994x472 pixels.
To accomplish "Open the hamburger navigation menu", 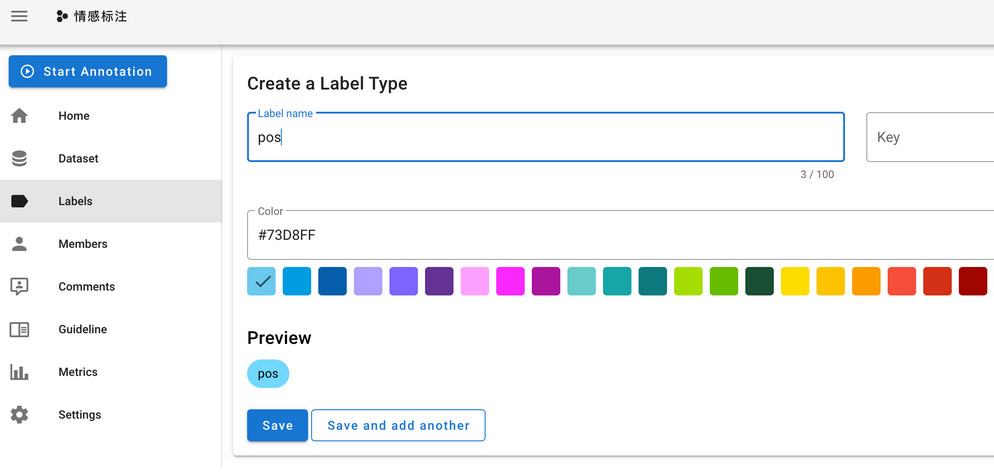I will click(x=19, y=16).
